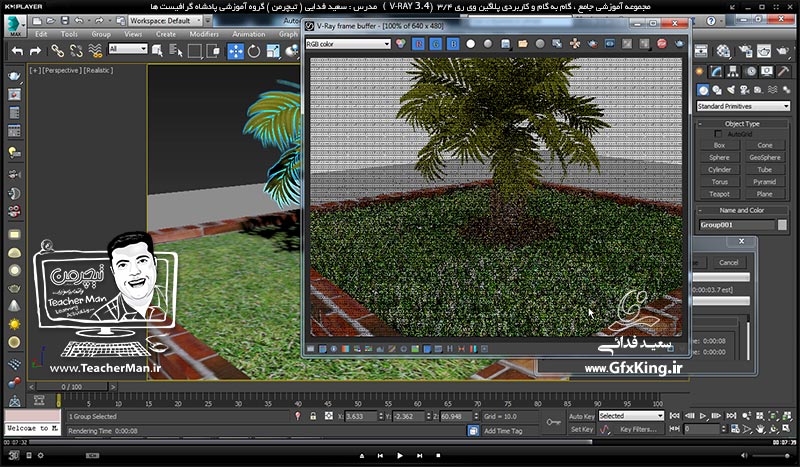Click the render teapot in V-Ray frame buffer
The image size is (800, 467).
679,44
